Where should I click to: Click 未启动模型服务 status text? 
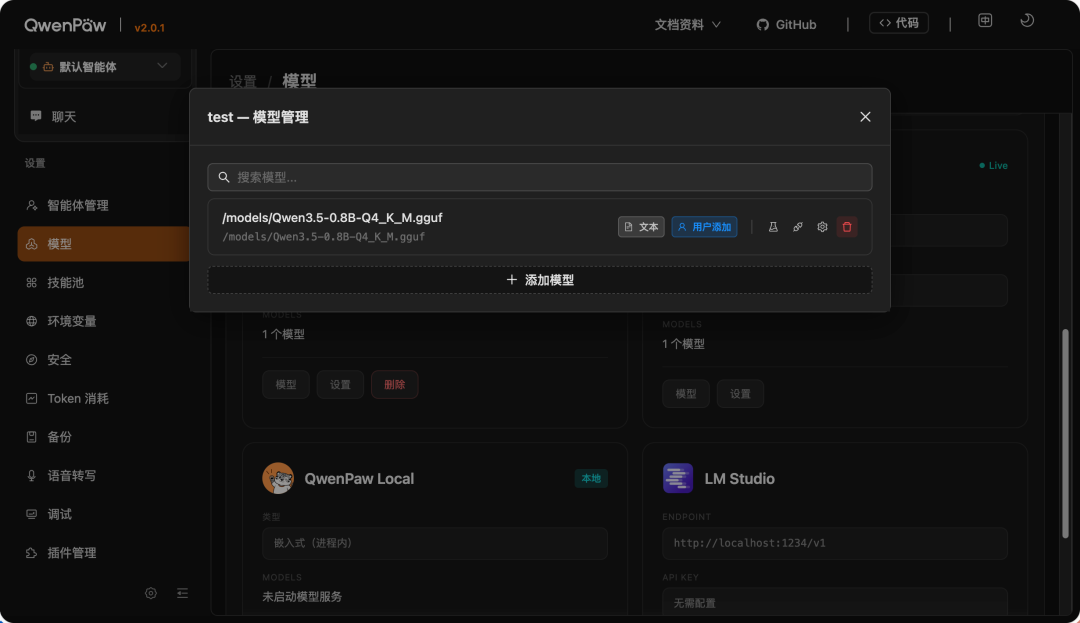pos(302,597)
